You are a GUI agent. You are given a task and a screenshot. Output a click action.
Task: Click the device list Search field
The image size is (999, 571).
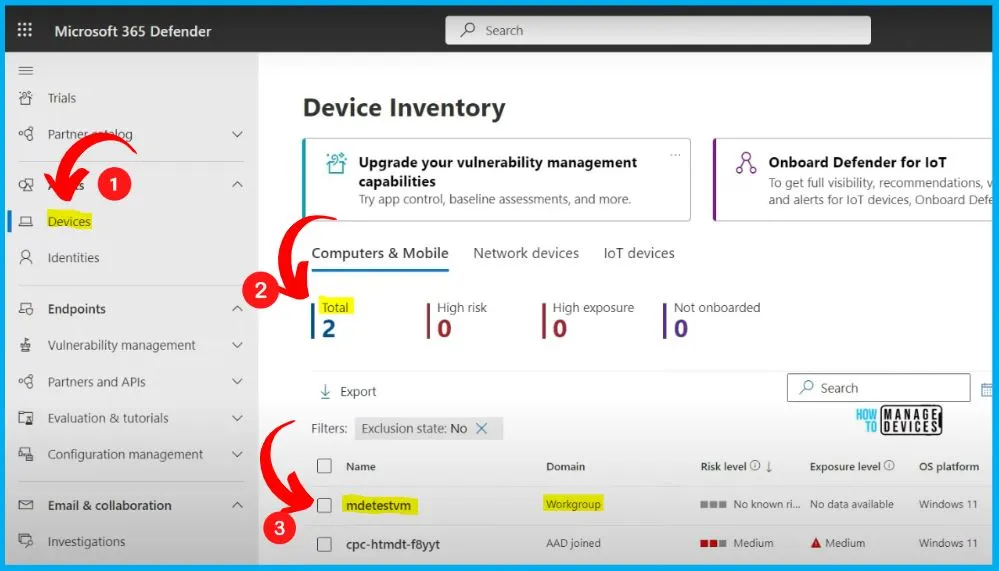tap(878, 387)
